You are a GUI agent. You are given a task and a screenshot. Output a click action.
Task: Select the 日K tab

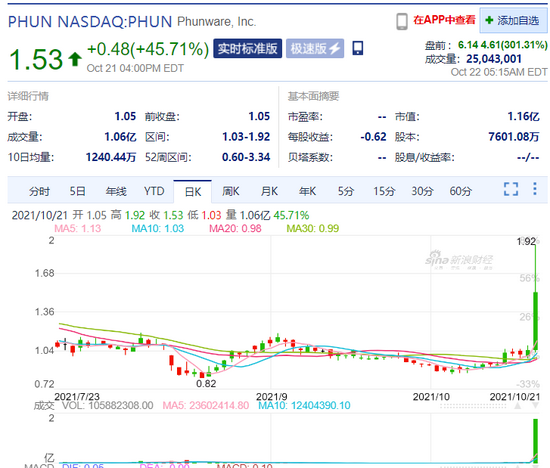click(x=193, y=192)
